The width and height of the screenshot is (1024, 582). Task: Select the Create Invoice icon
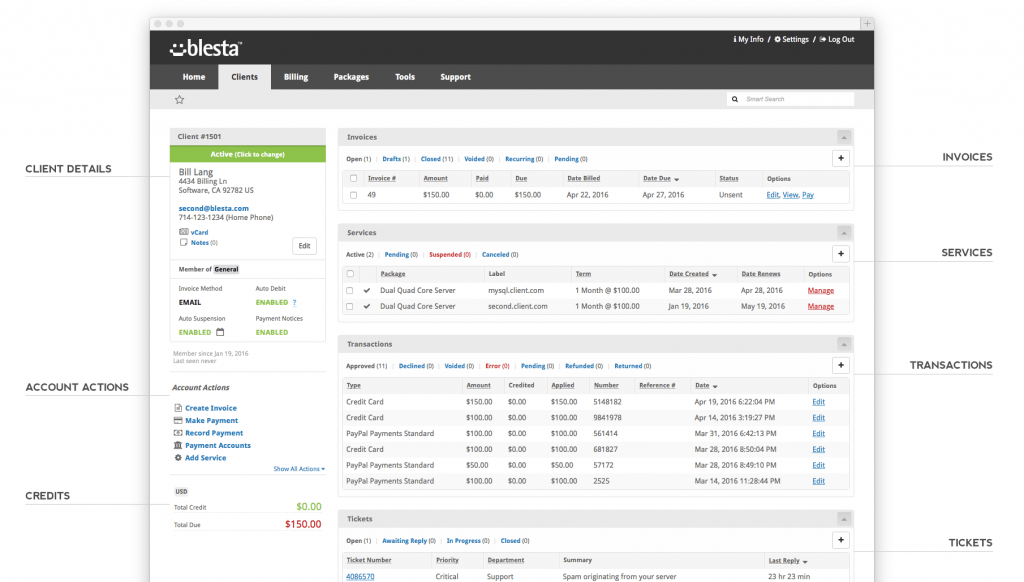[177, 408]
